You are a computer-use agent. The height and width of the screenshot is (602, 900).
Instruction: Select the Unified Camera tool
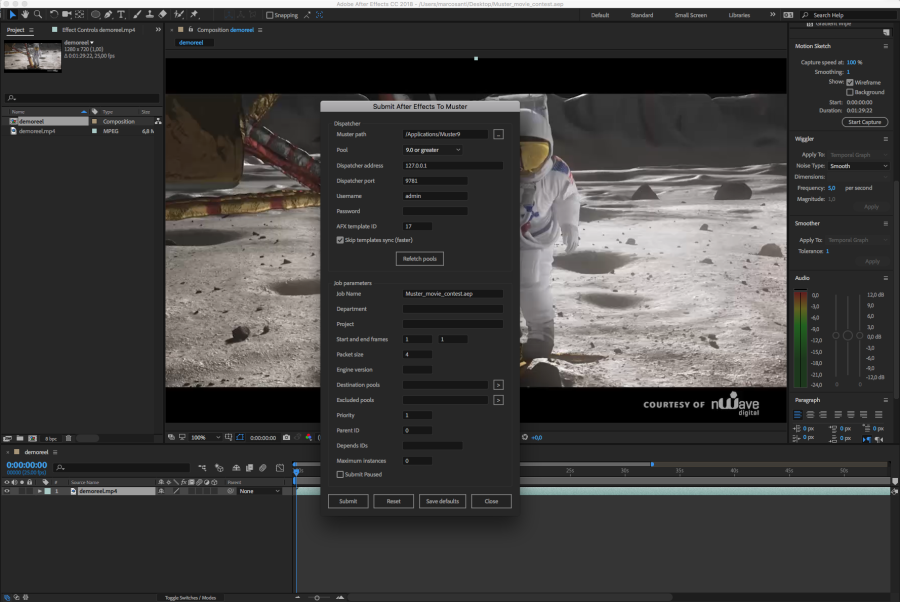(x=67, y=14)
